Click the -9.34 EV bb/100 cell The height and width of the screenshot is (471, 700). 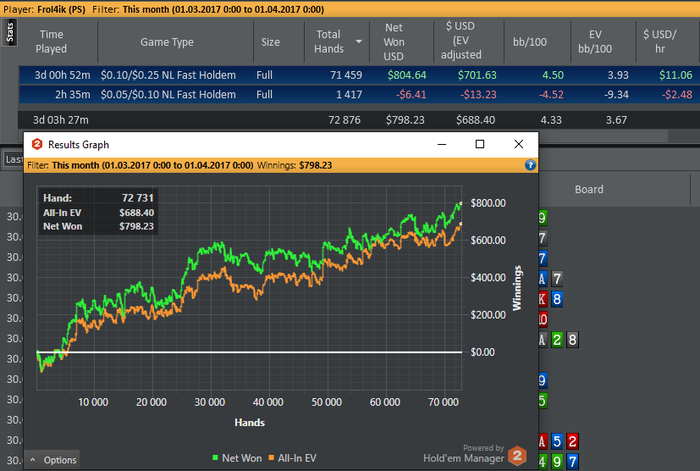pyautogui.click(x=618, y=95)
